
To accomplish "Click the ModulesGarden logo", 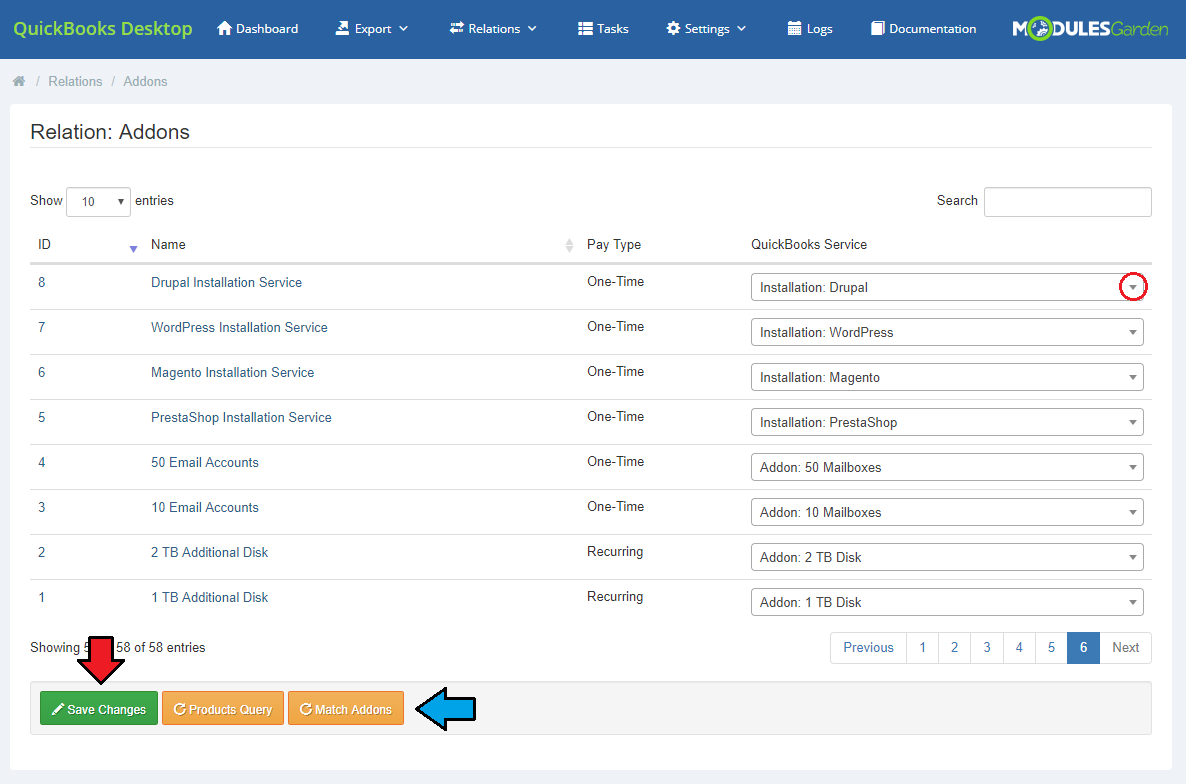I will (x=1090, y=29).
